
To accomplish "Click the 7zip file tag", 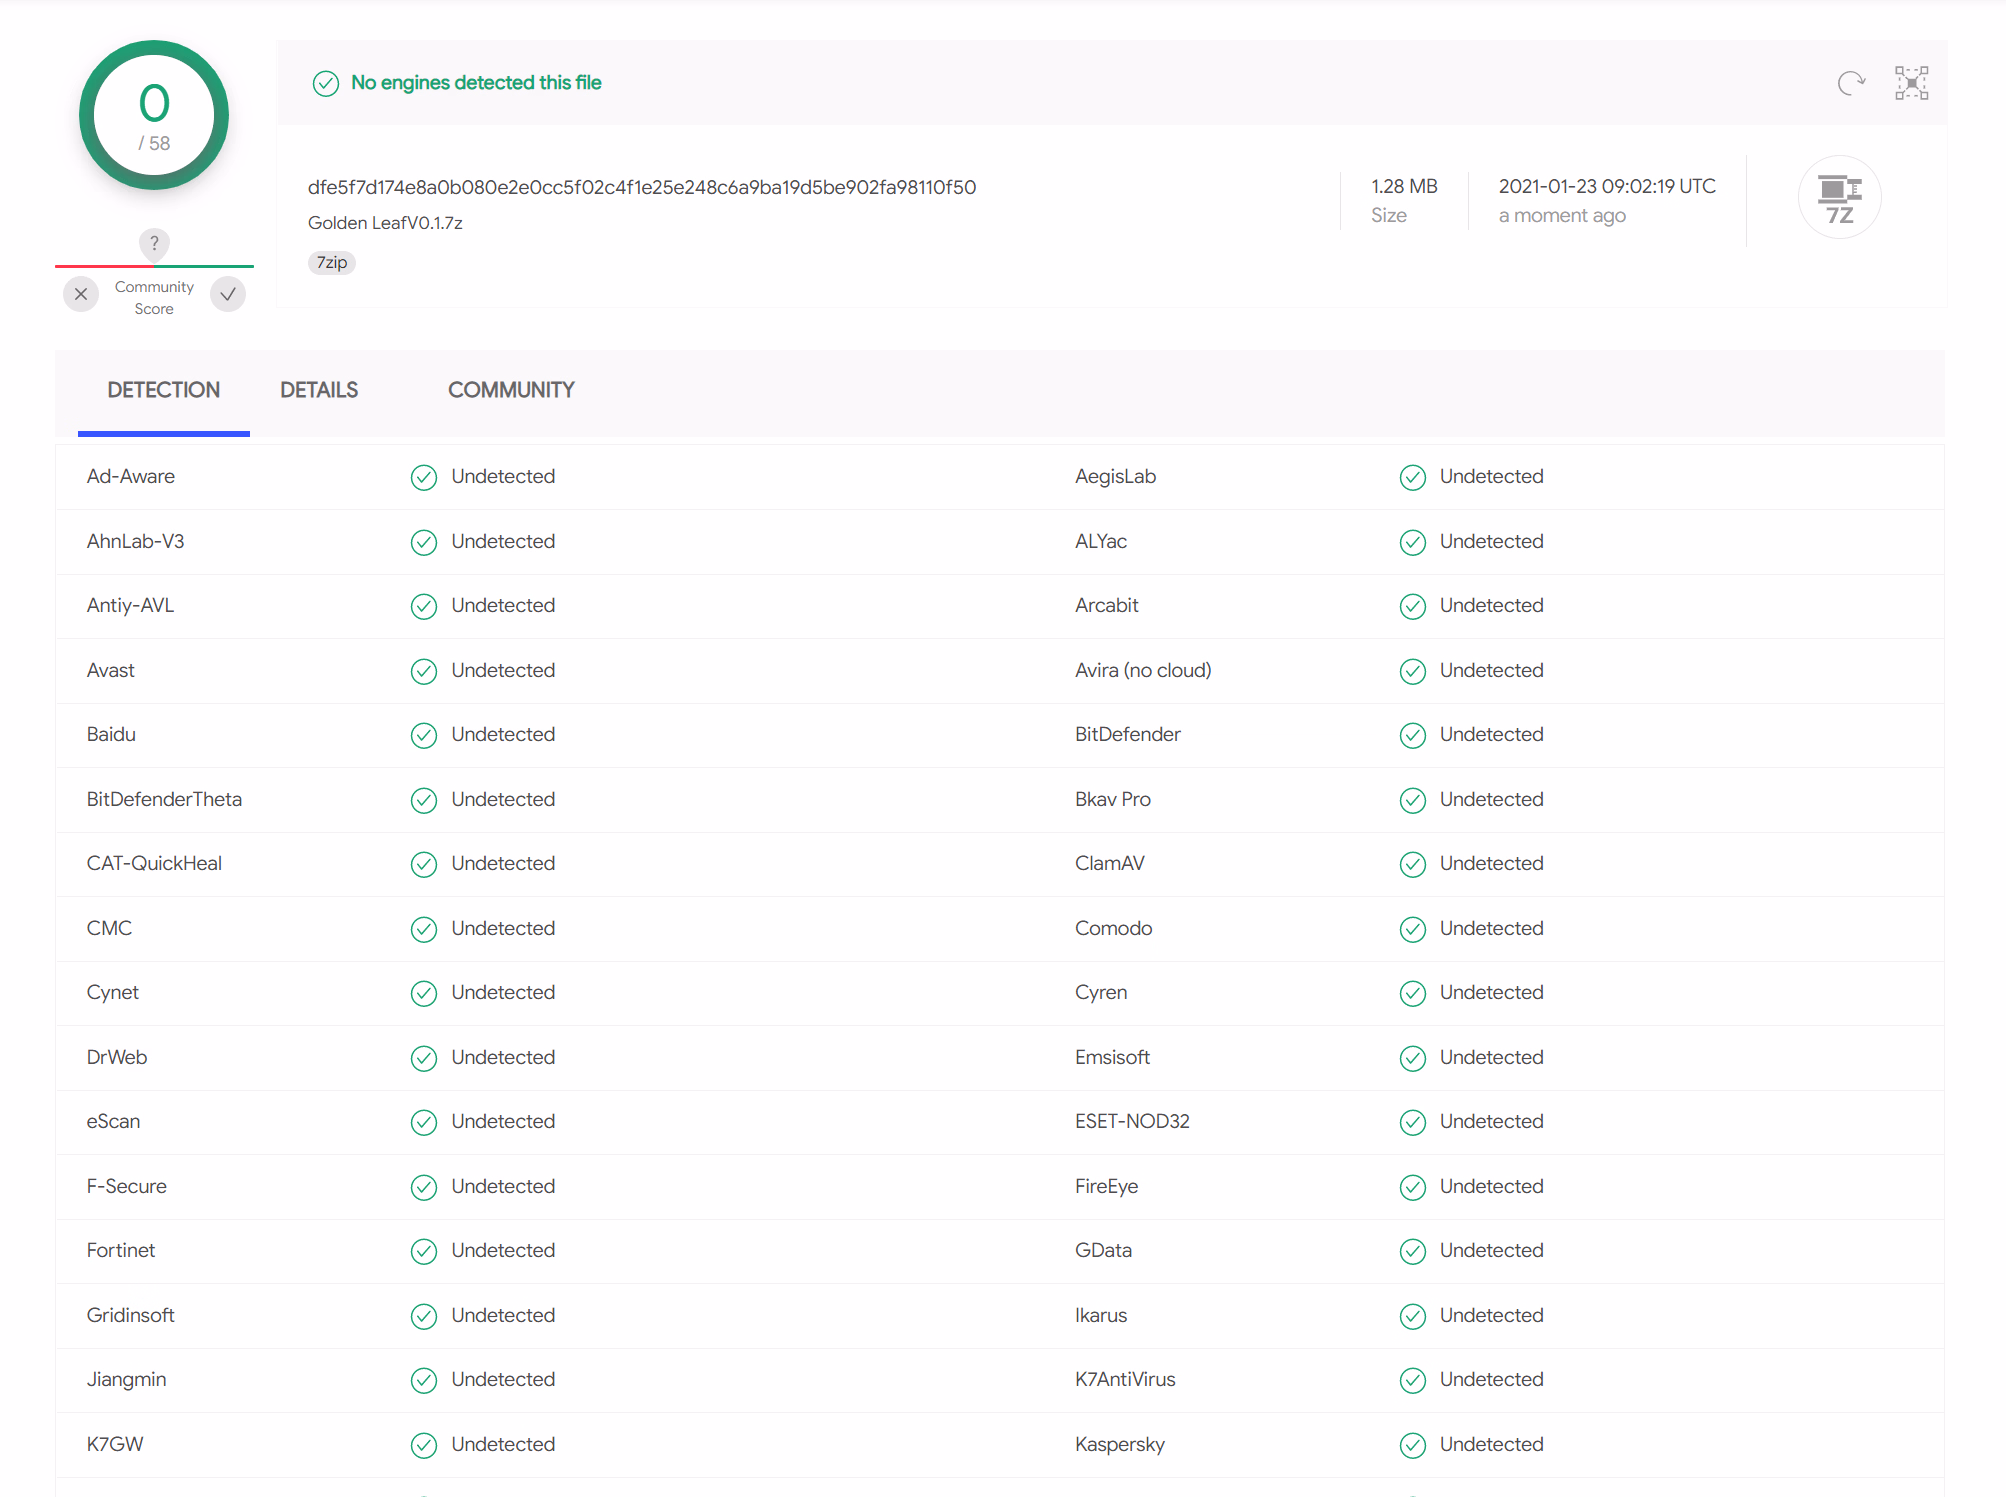I will [332, 262].
